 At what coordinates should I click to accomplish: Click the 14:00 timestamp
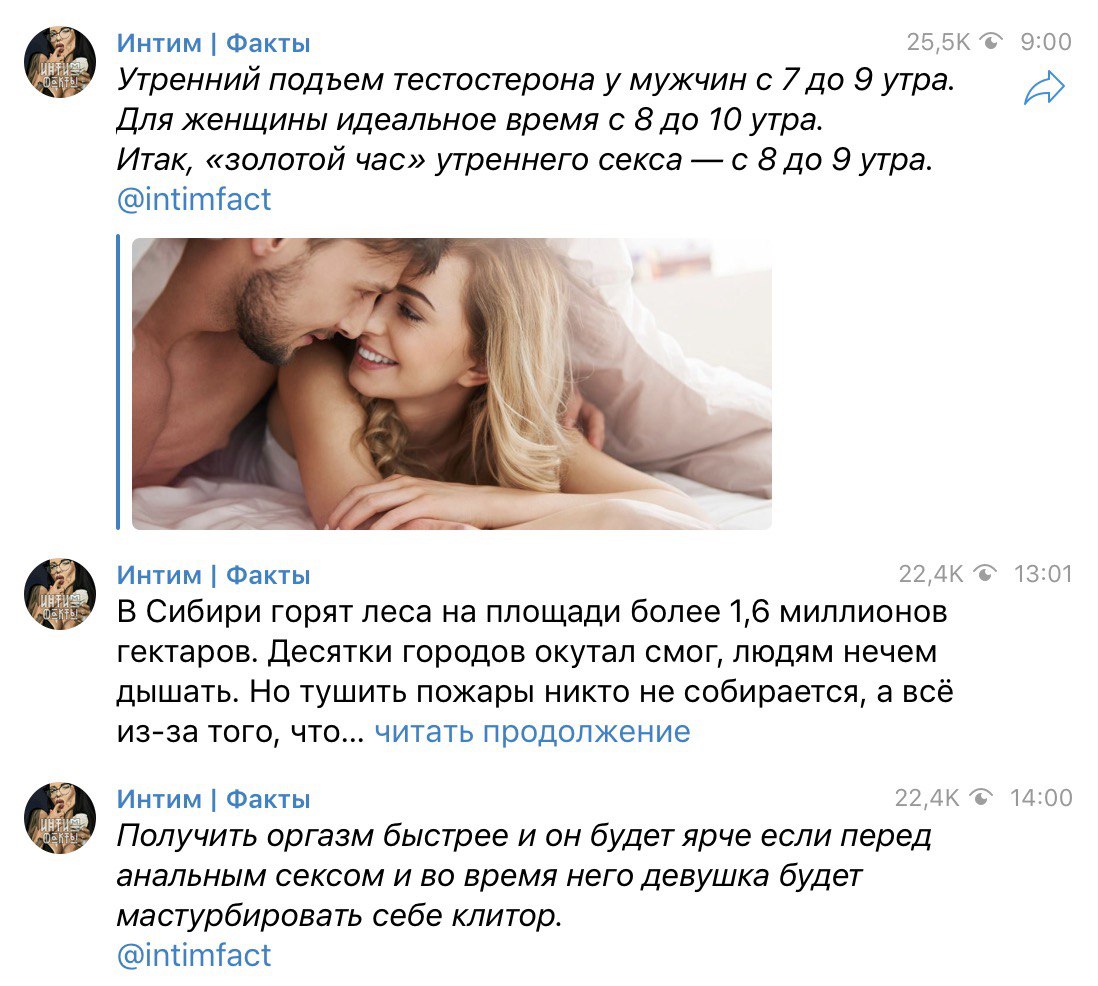[x=1041, y=798]
